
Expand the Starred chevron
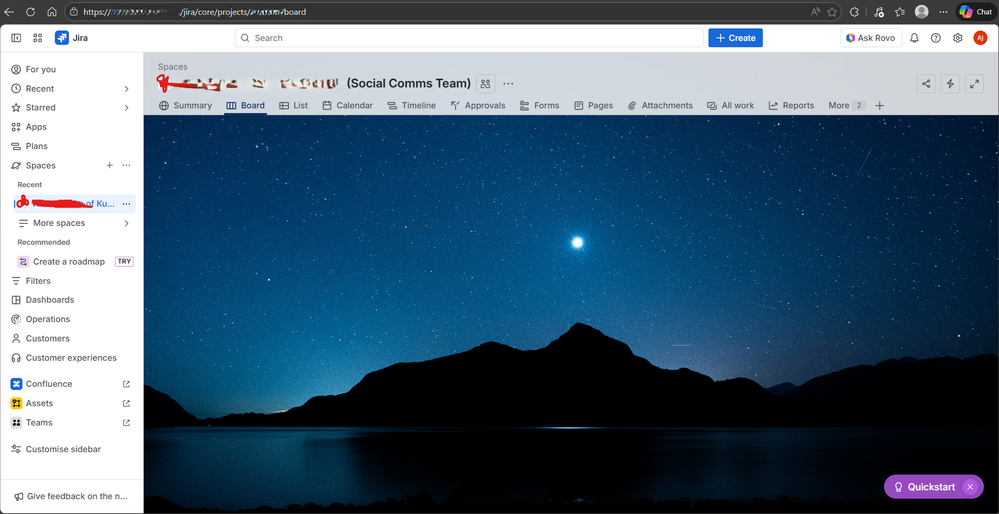(x=126, y=108)
